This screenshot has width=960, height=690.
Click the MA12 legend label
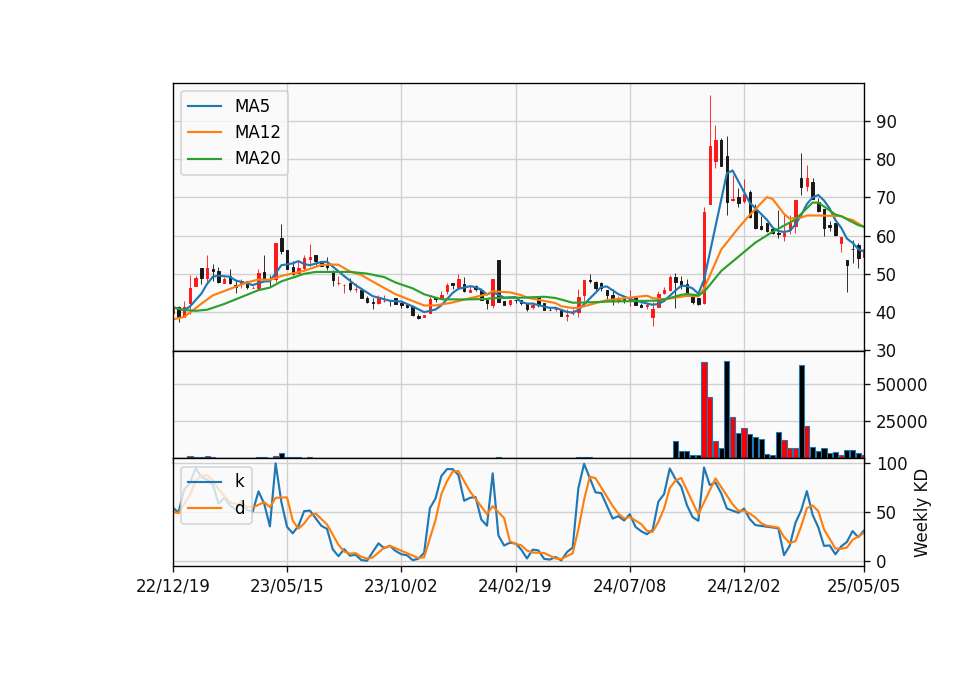point(257,132)
